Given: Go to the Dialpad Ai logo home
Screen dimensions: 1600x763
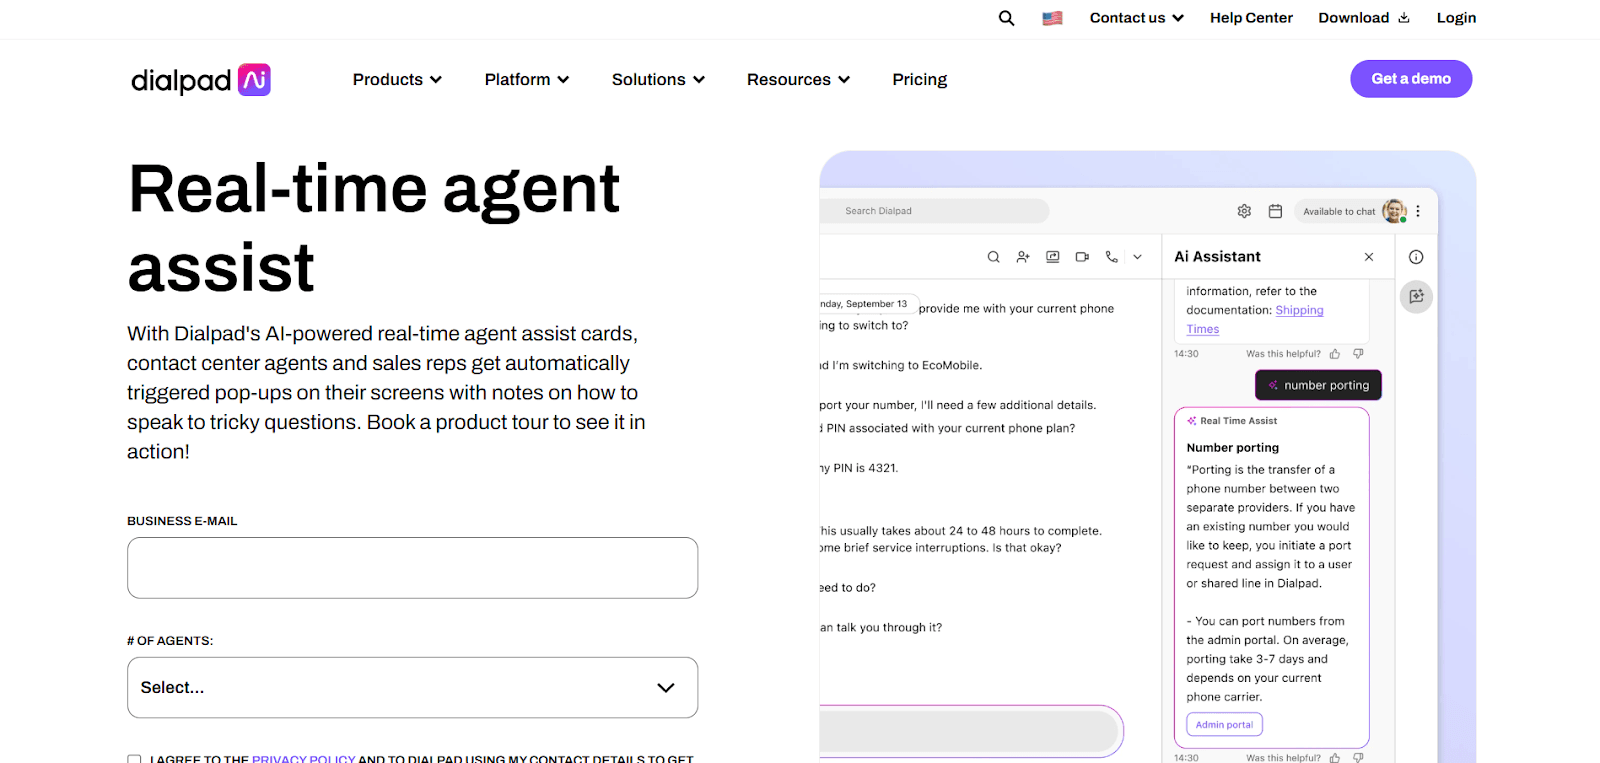Looking at the screenshot, I should pos(201,80).
